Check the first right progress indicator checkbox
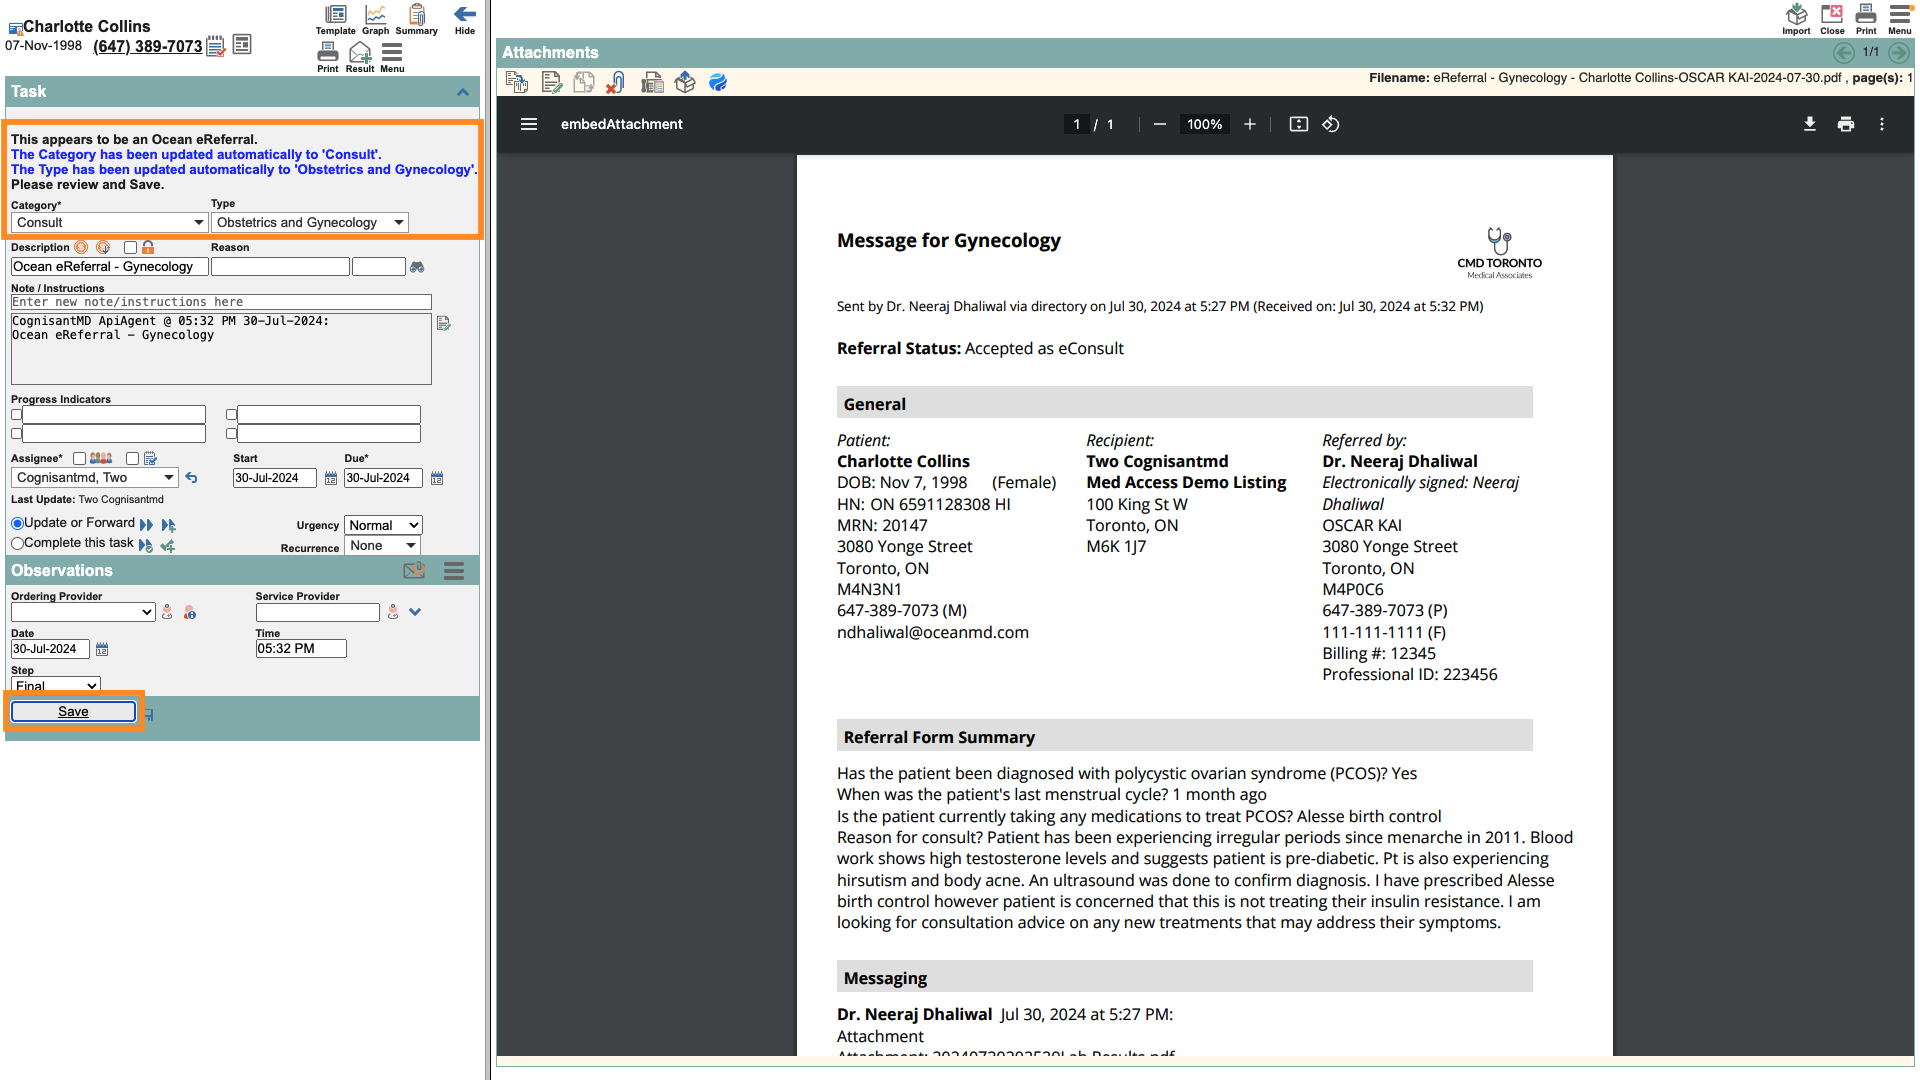This screenshot has height=1080, width=1920. coord(231,414)
